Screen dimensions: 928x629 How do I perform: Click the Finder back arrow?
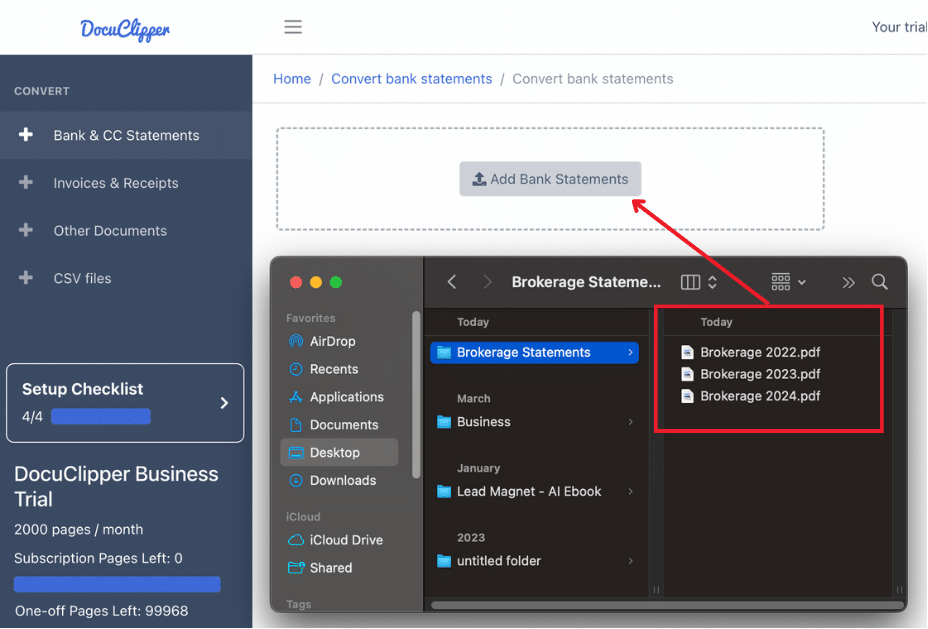pos(452,282)
